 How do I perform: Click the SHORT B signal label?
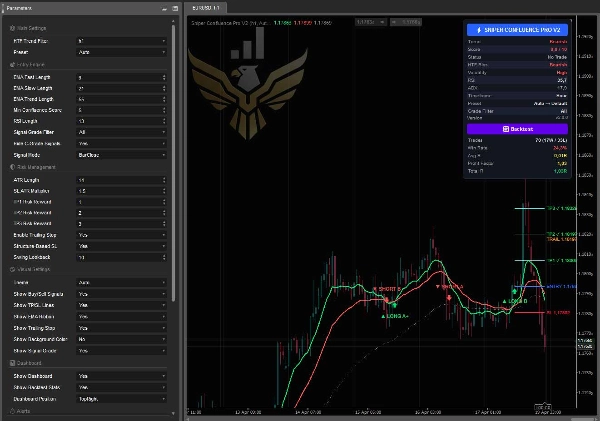tap(387, 289)
